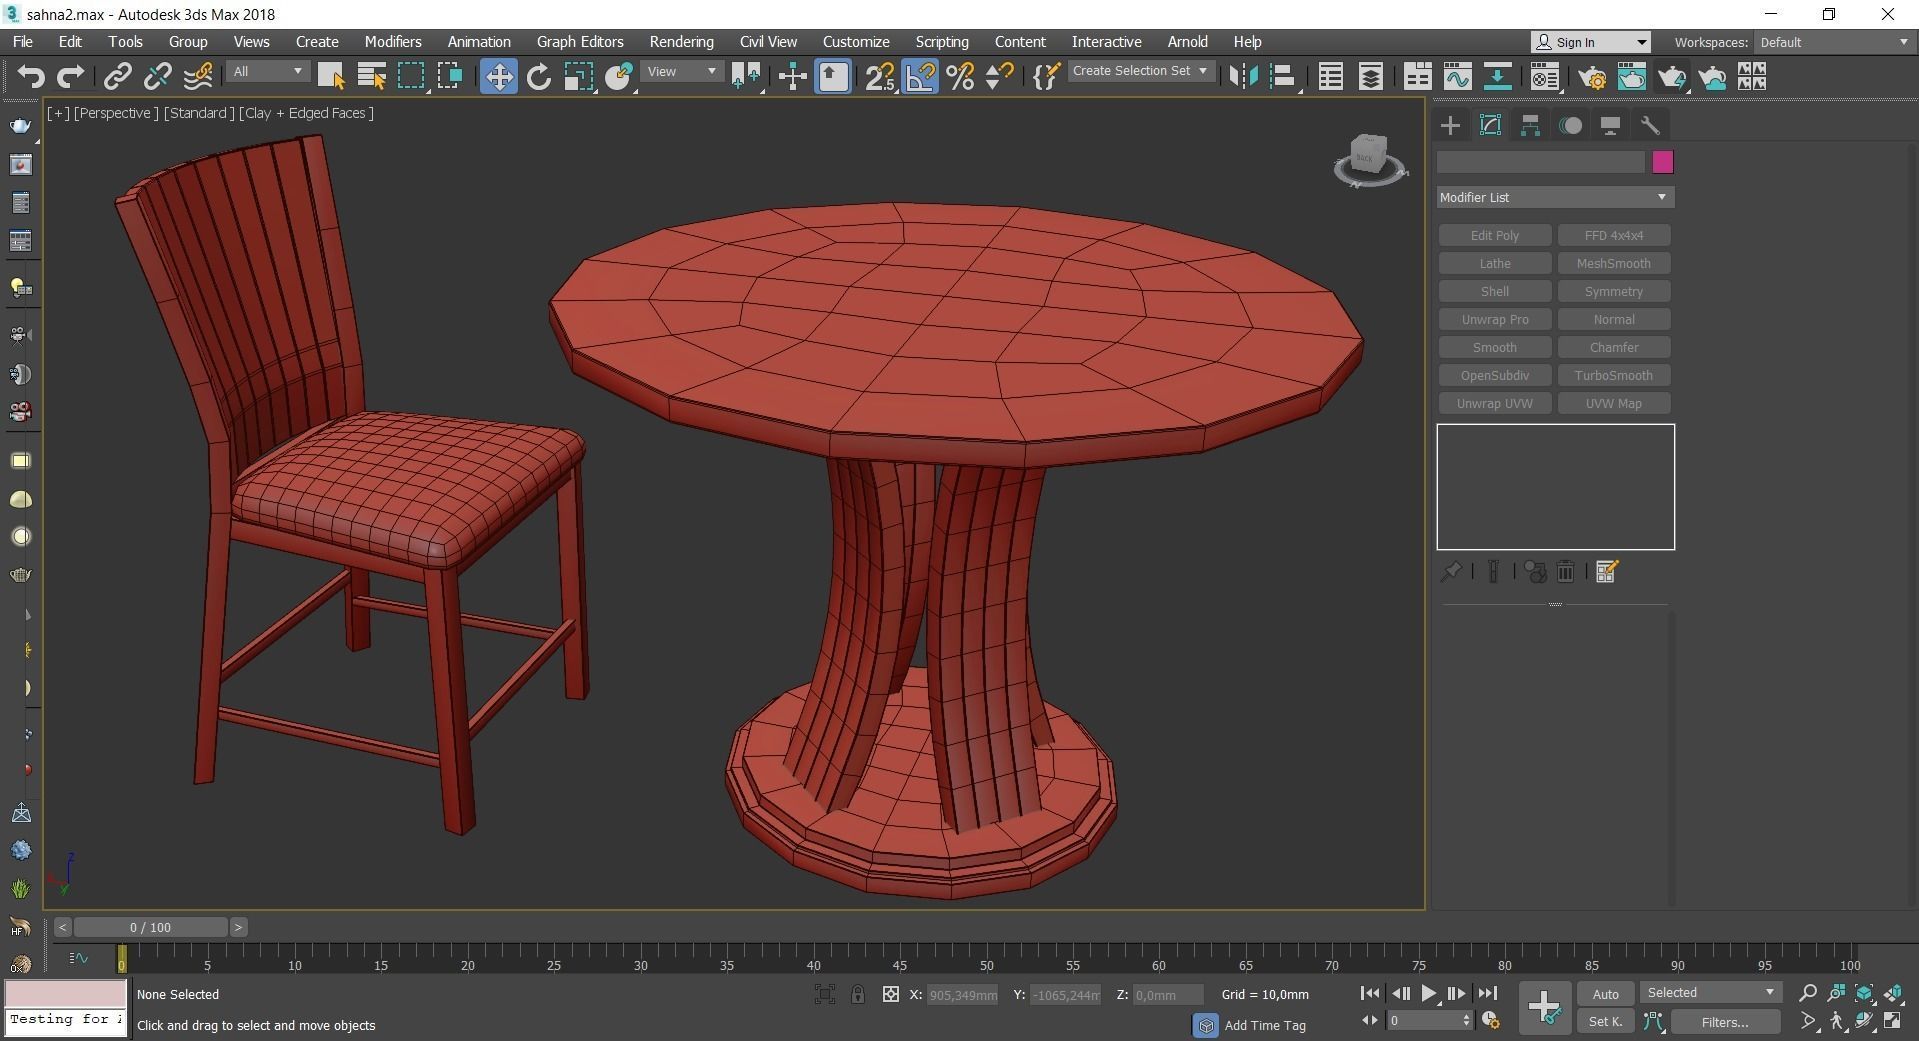Toggle 2.5D Snaps
This screenshot has width=1919, height=1041.
click(880, 77)
